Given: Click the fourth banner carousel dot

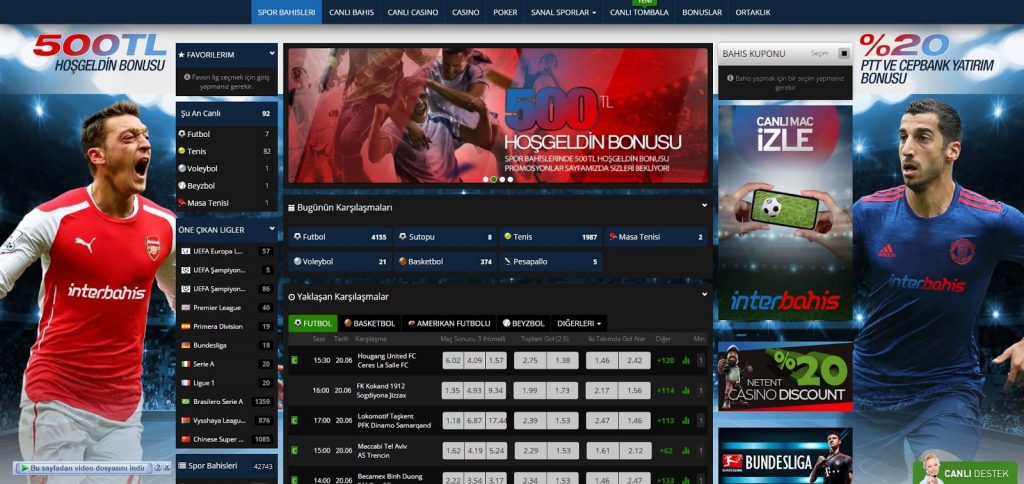Looking at the screenshot, I should (511, 179).
